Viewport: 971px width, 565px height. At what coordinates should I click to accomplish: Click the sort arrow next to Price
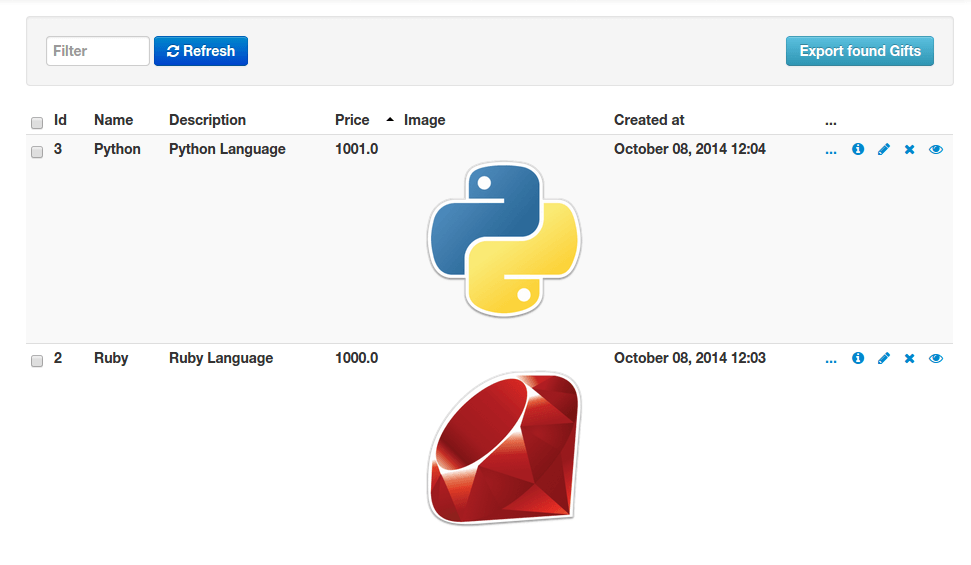[x=390, y=120]
